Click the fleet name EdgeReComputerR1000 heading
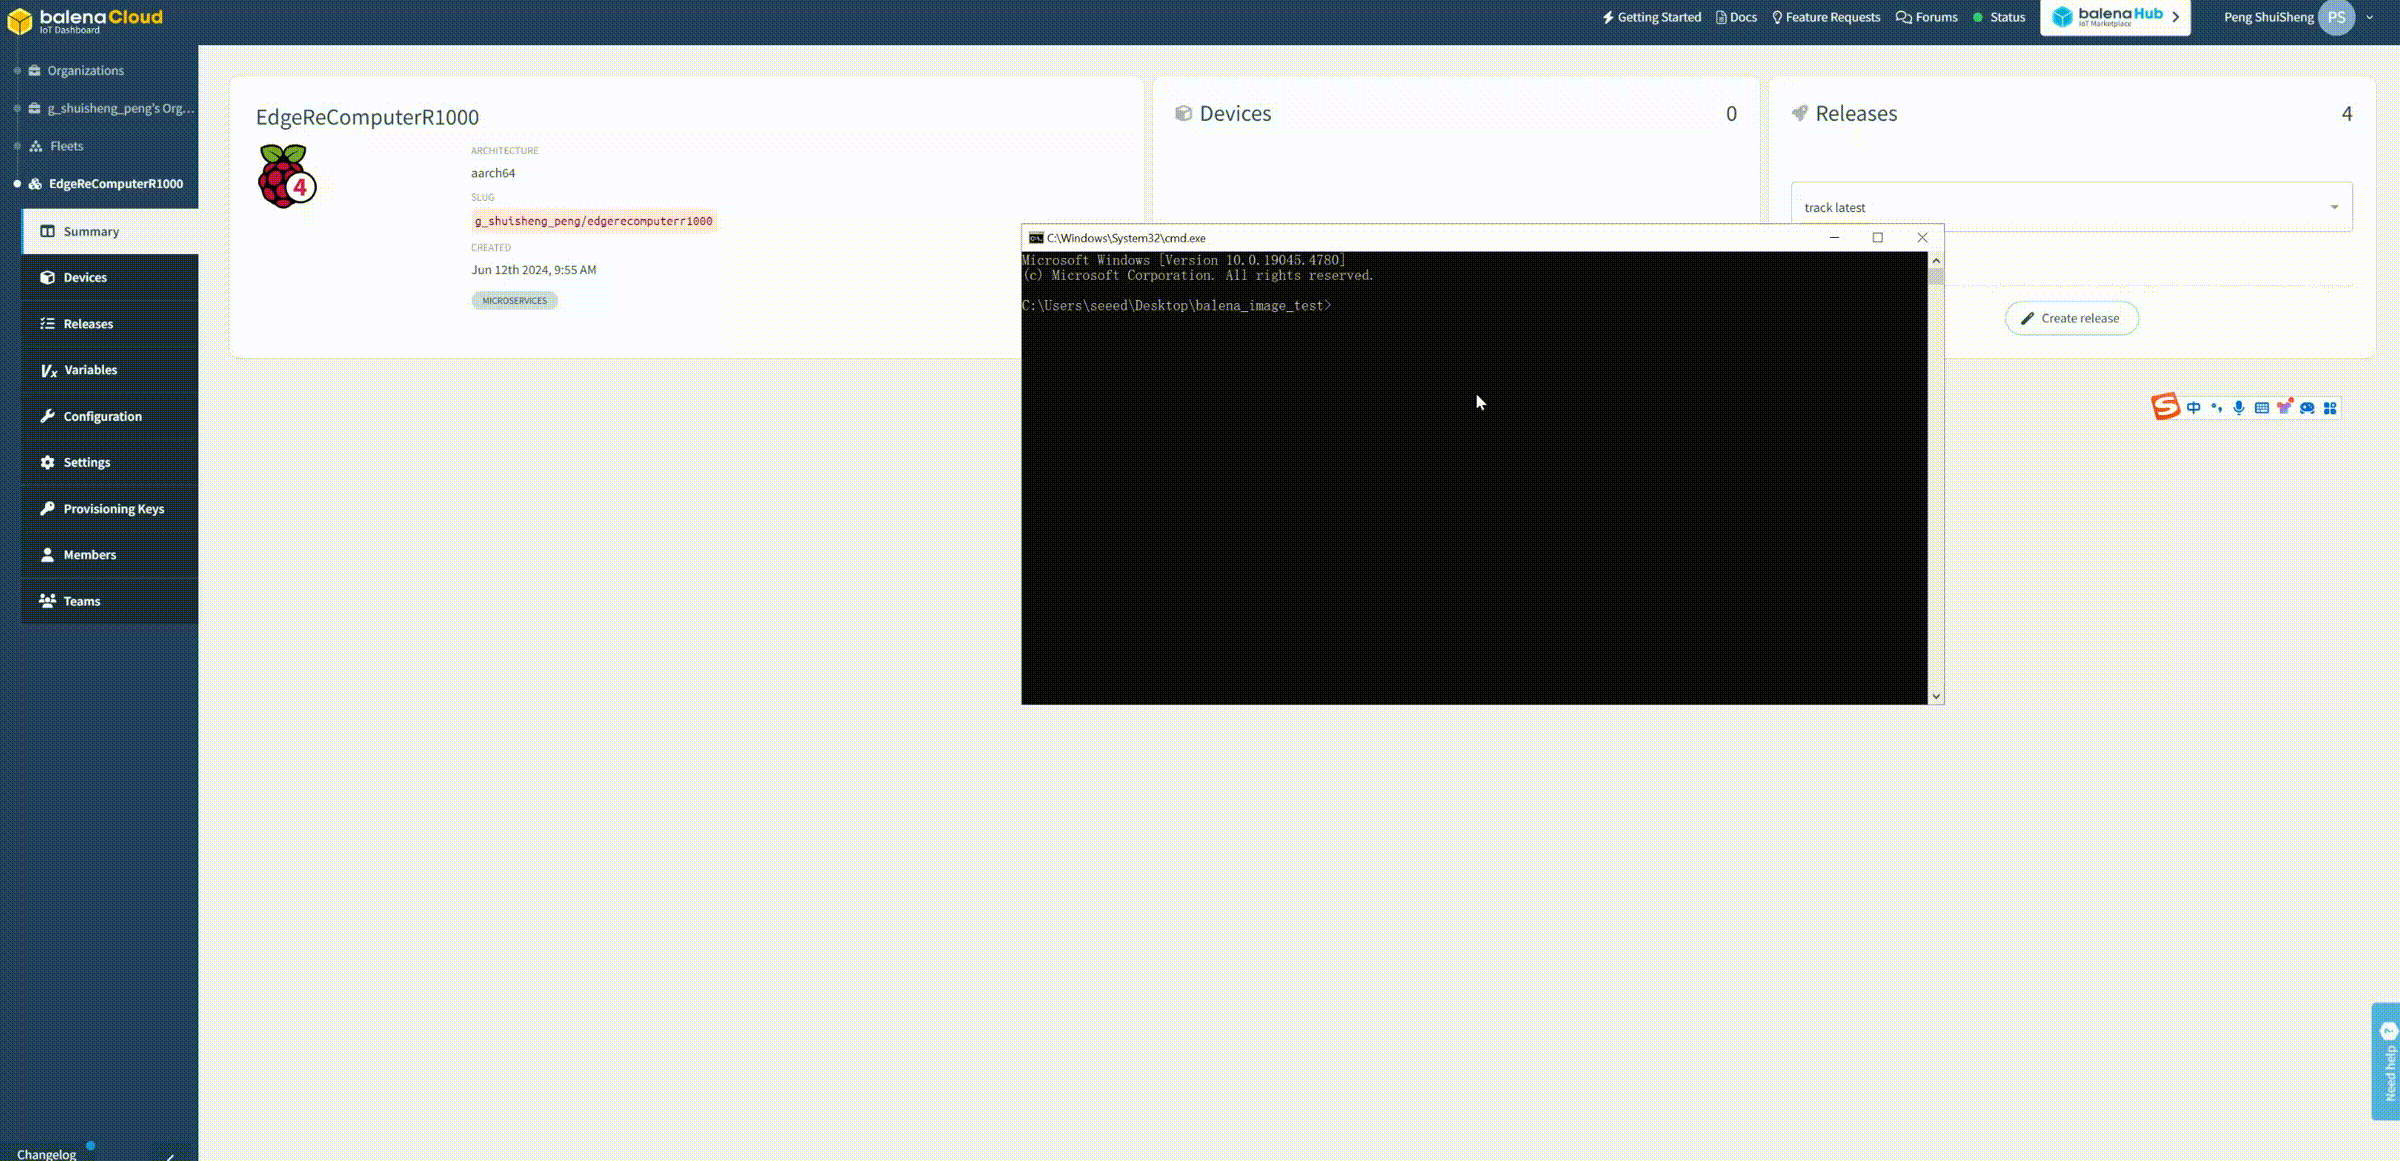2400x1161 pixels. 367,117
